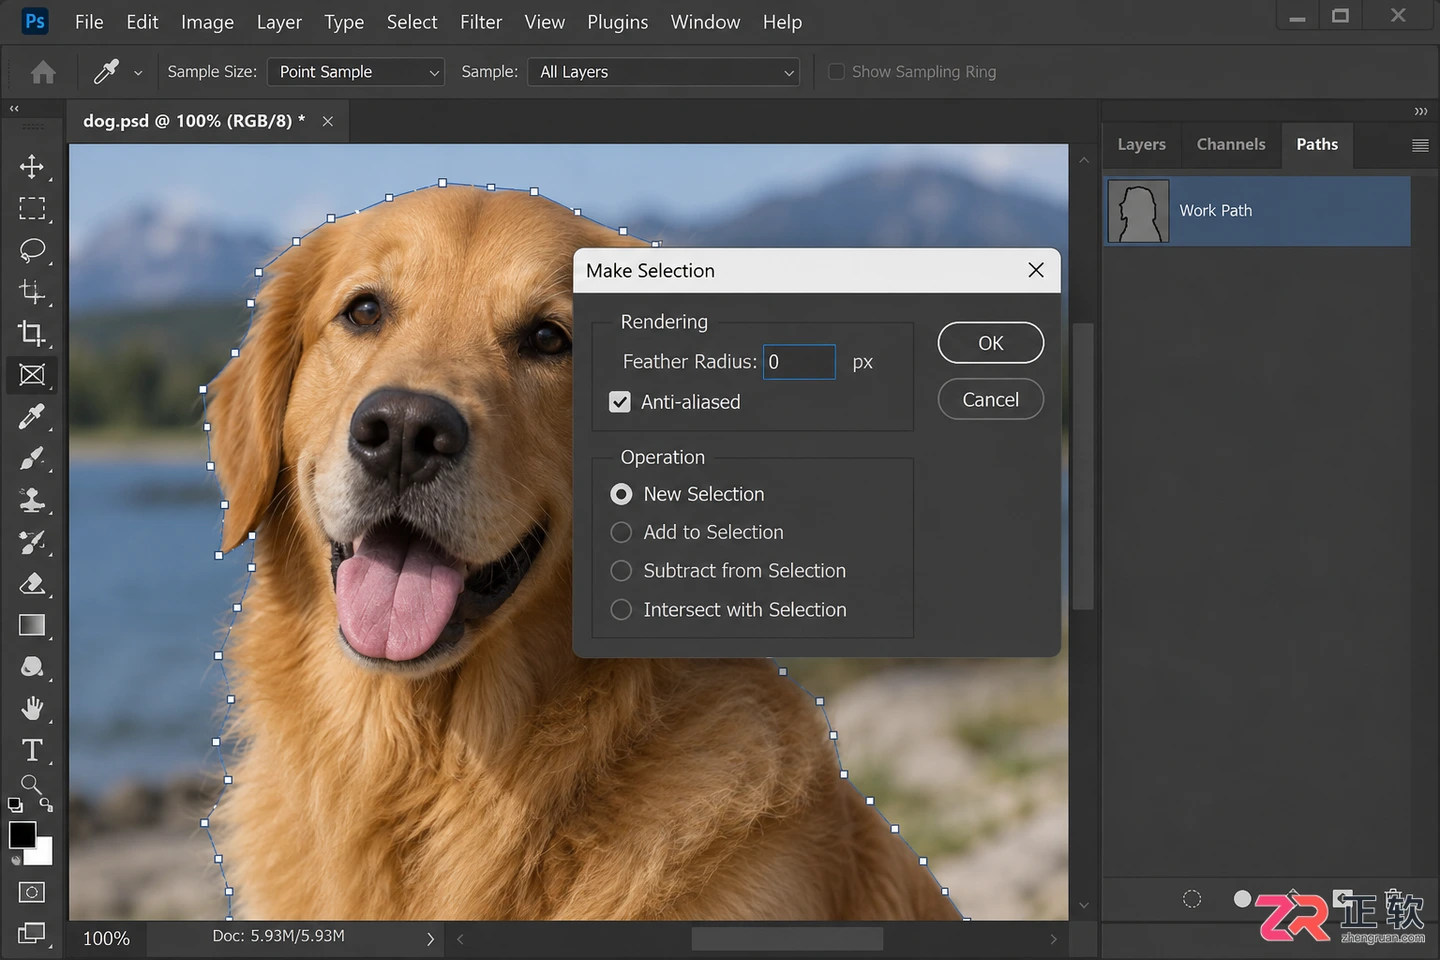This screenshot has height=960, width=1440.
Task: Click the Ps application logo
Action: coord(35,21)
